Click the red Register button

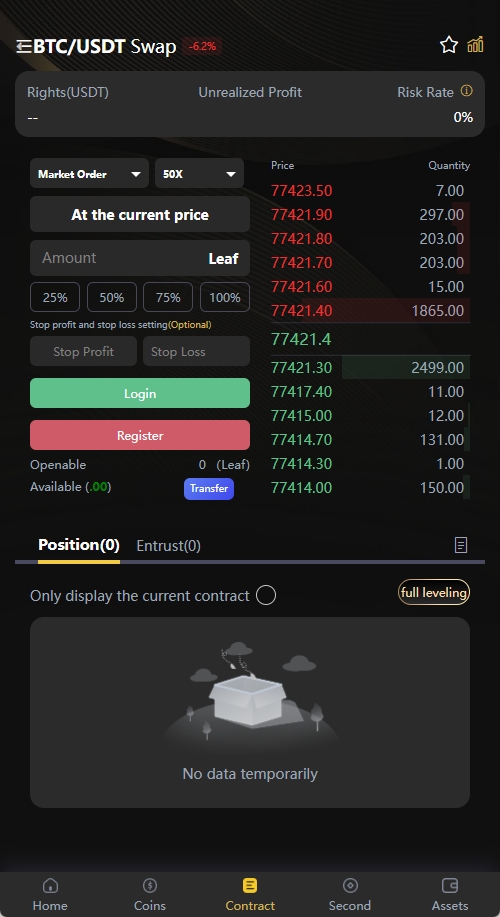click(x=140, y=435)
